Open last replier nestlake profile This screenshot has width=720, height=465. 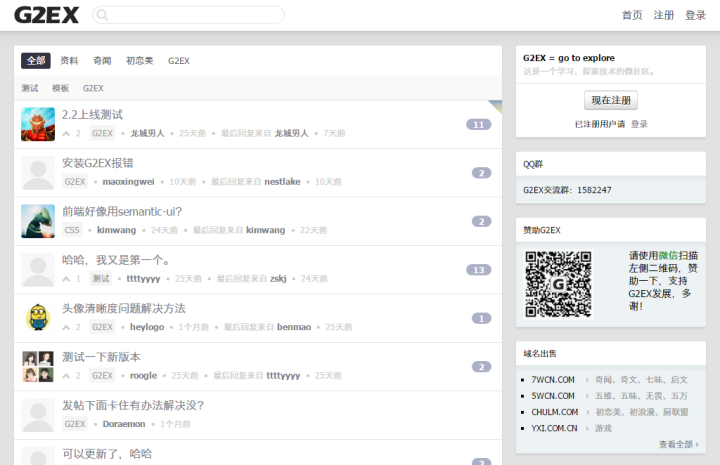click(282, 182)
